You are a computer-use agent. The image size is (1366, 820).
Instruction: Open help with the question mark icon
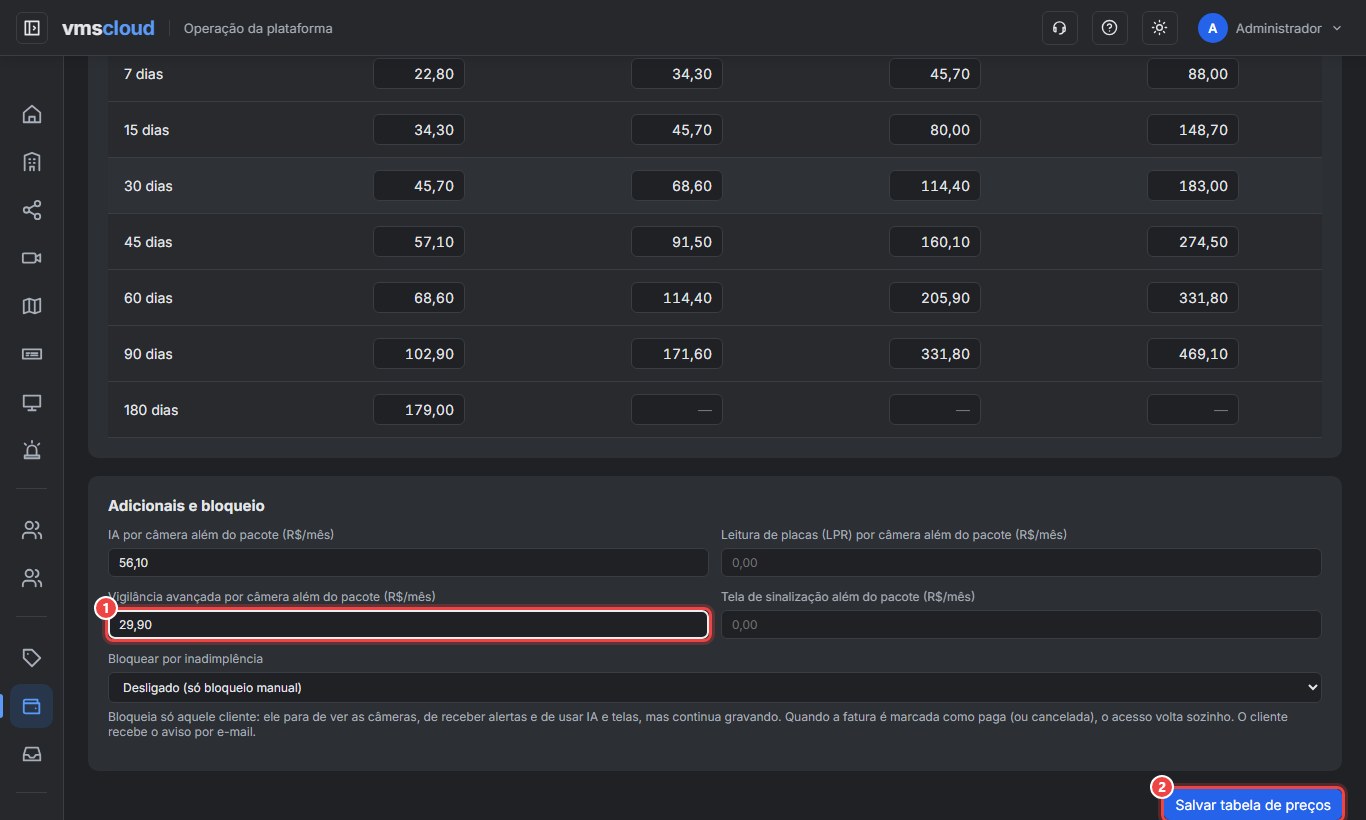(1109, 28)
